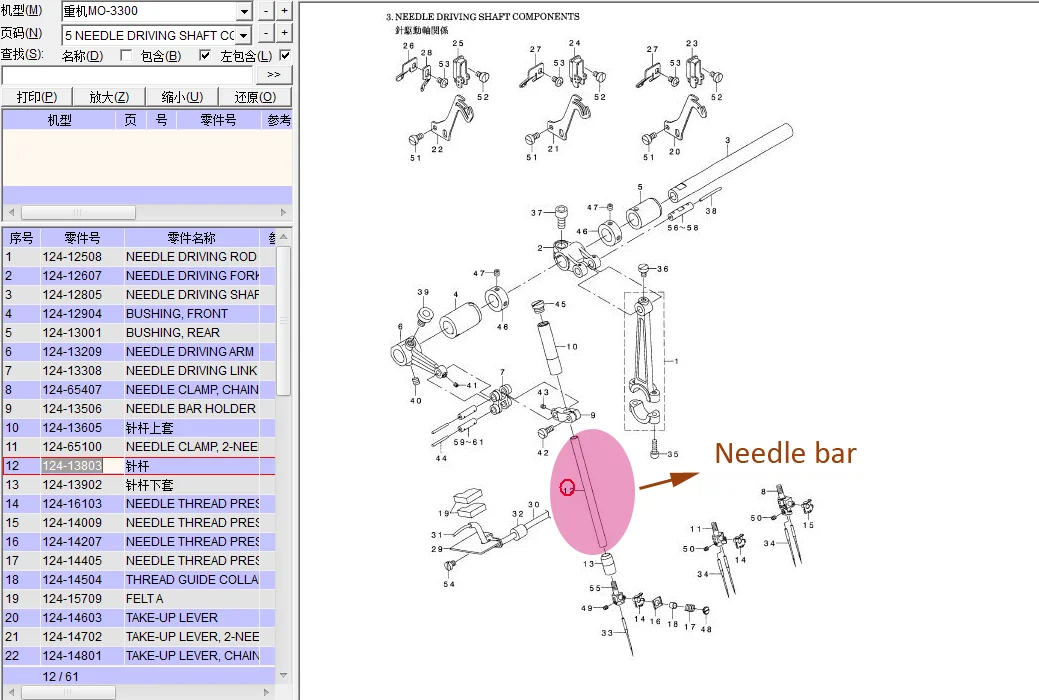Viewport: 1039px width, 700px height.
Task: Click the 缩小(U) zoom out button
Action: 182,97
